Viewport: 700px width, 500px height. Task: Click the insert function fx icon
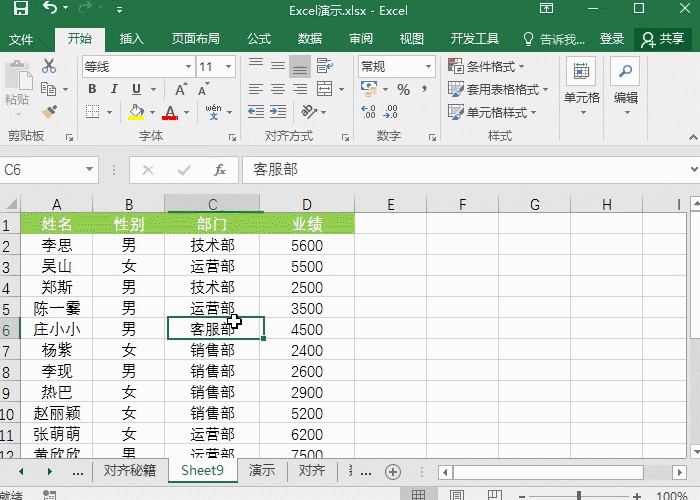coord(220,170)
